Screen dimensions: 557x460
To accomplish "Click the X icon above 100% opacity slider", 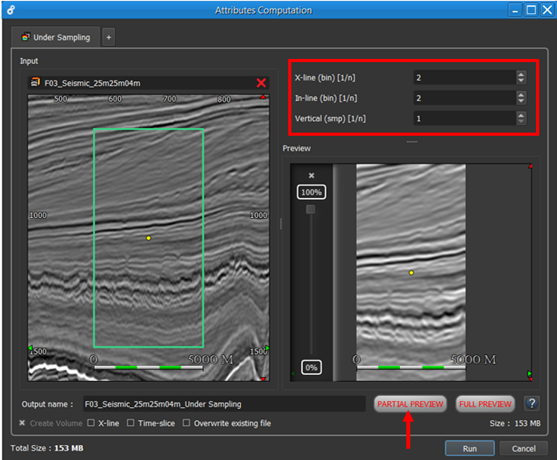I will click(312, 175).
